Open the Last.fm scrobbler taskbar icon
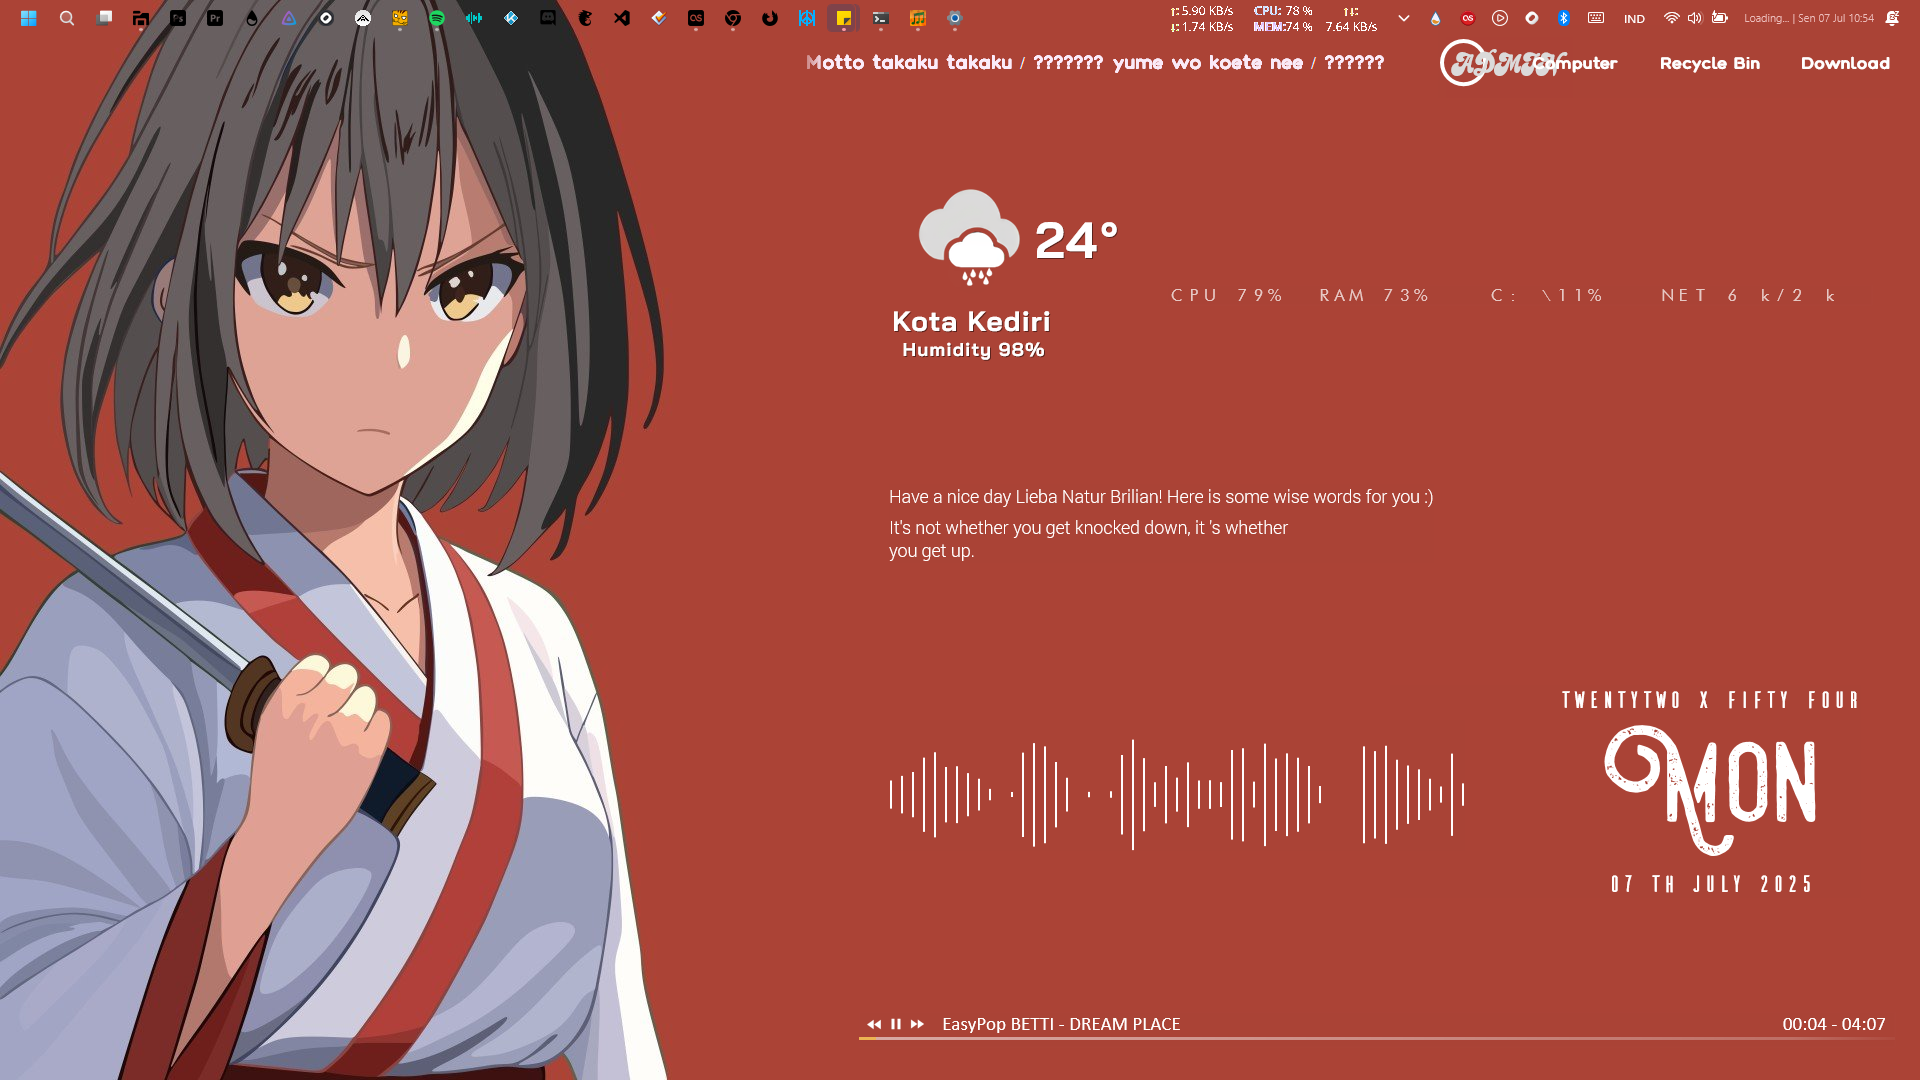1920x1080 pixels. click(696, 18)
